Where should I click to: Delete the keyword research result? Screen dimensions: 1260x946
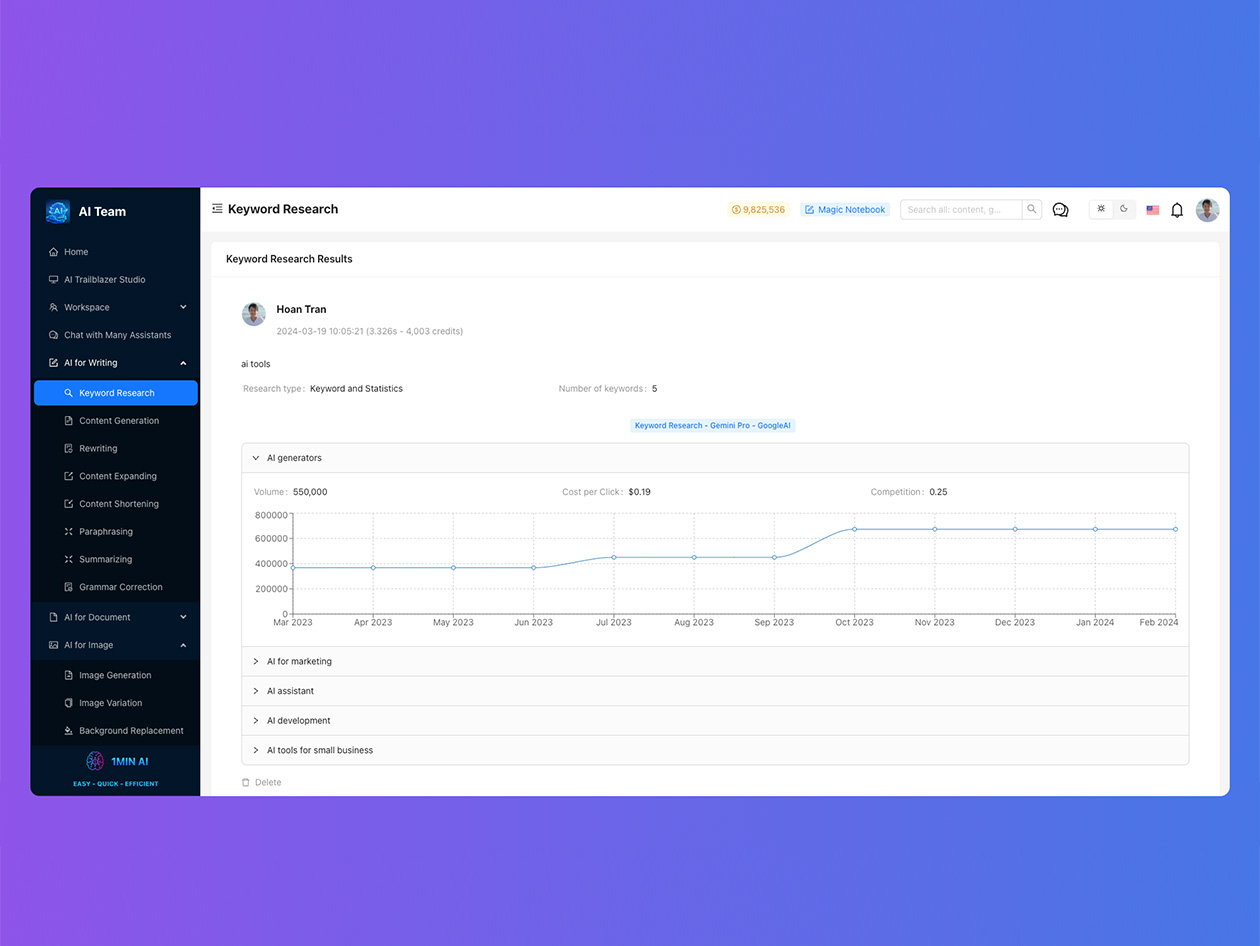click(x=262, y=782)
